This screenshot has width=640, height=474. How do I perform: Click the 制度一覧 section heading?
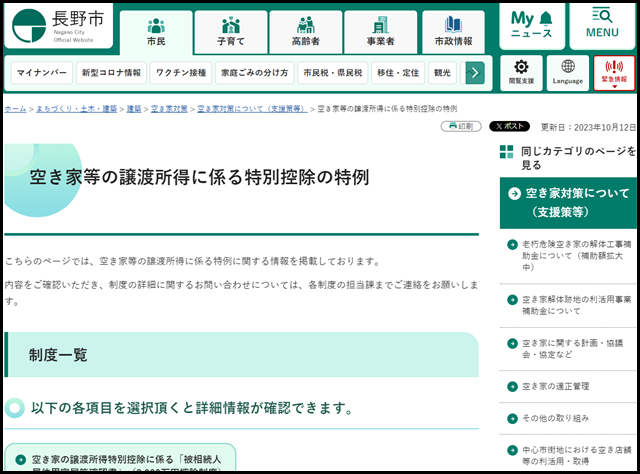[x=241, y=355]
